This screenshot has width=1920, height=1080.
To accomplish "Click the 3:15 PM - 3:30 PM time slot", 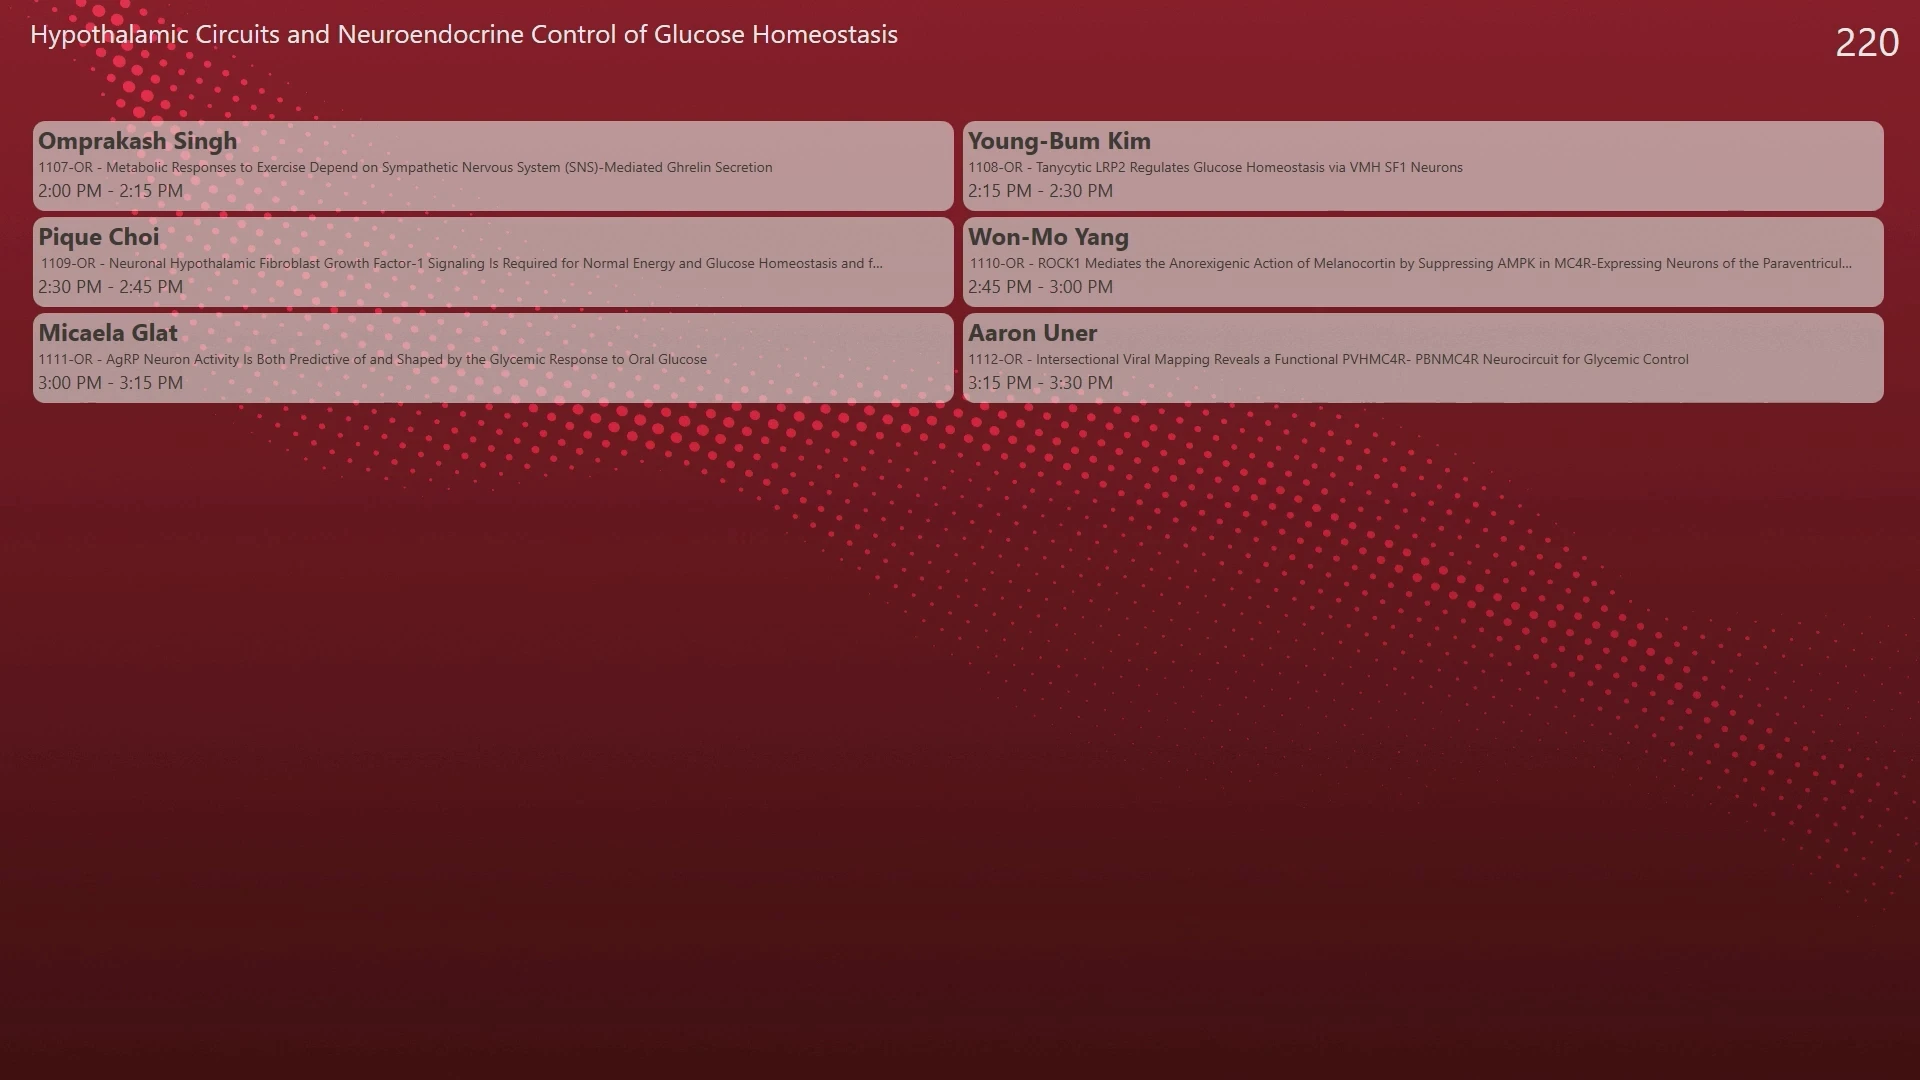I will coord(1040,383).
